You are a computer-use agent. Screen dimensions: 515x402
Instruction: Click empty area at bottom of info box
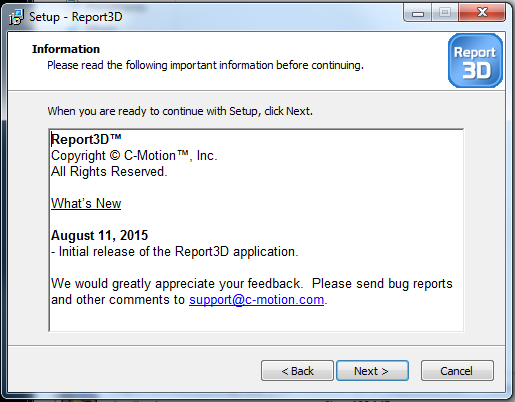256,319
